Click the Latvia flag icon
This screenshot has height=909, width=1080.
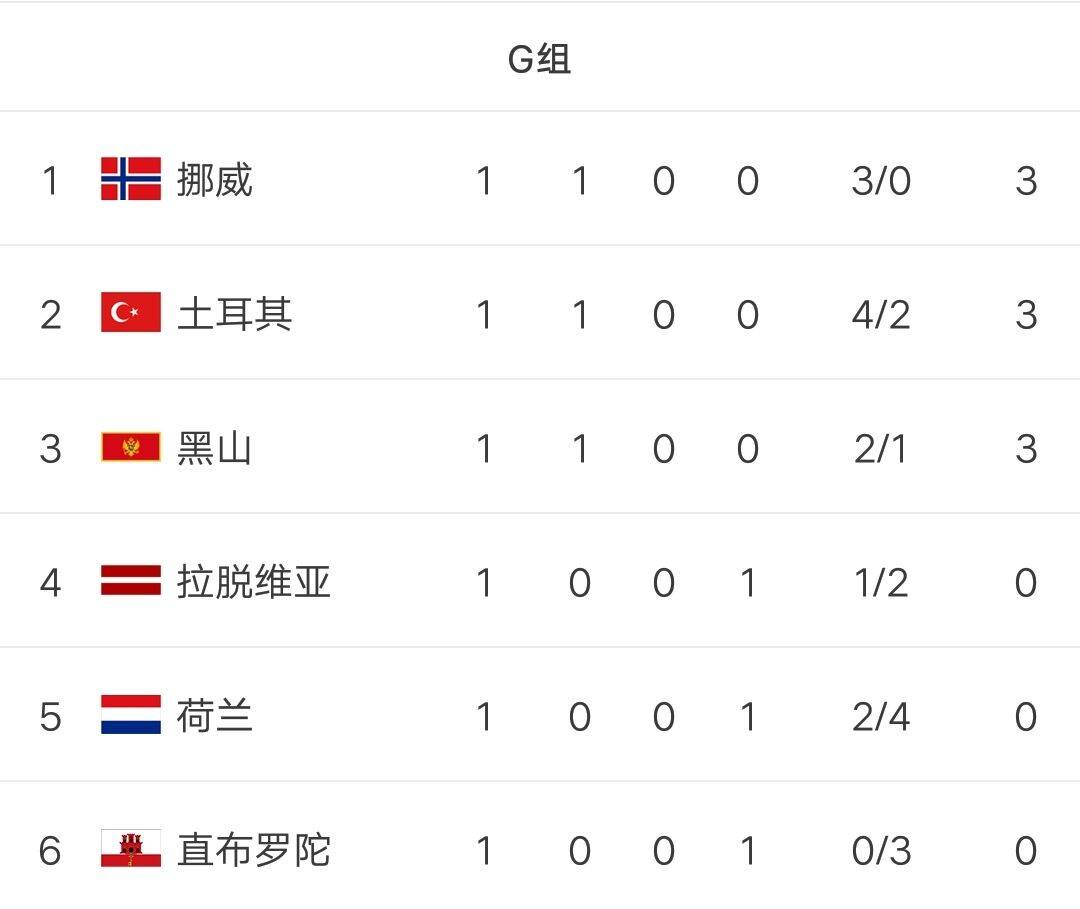(x=131, y=580)
